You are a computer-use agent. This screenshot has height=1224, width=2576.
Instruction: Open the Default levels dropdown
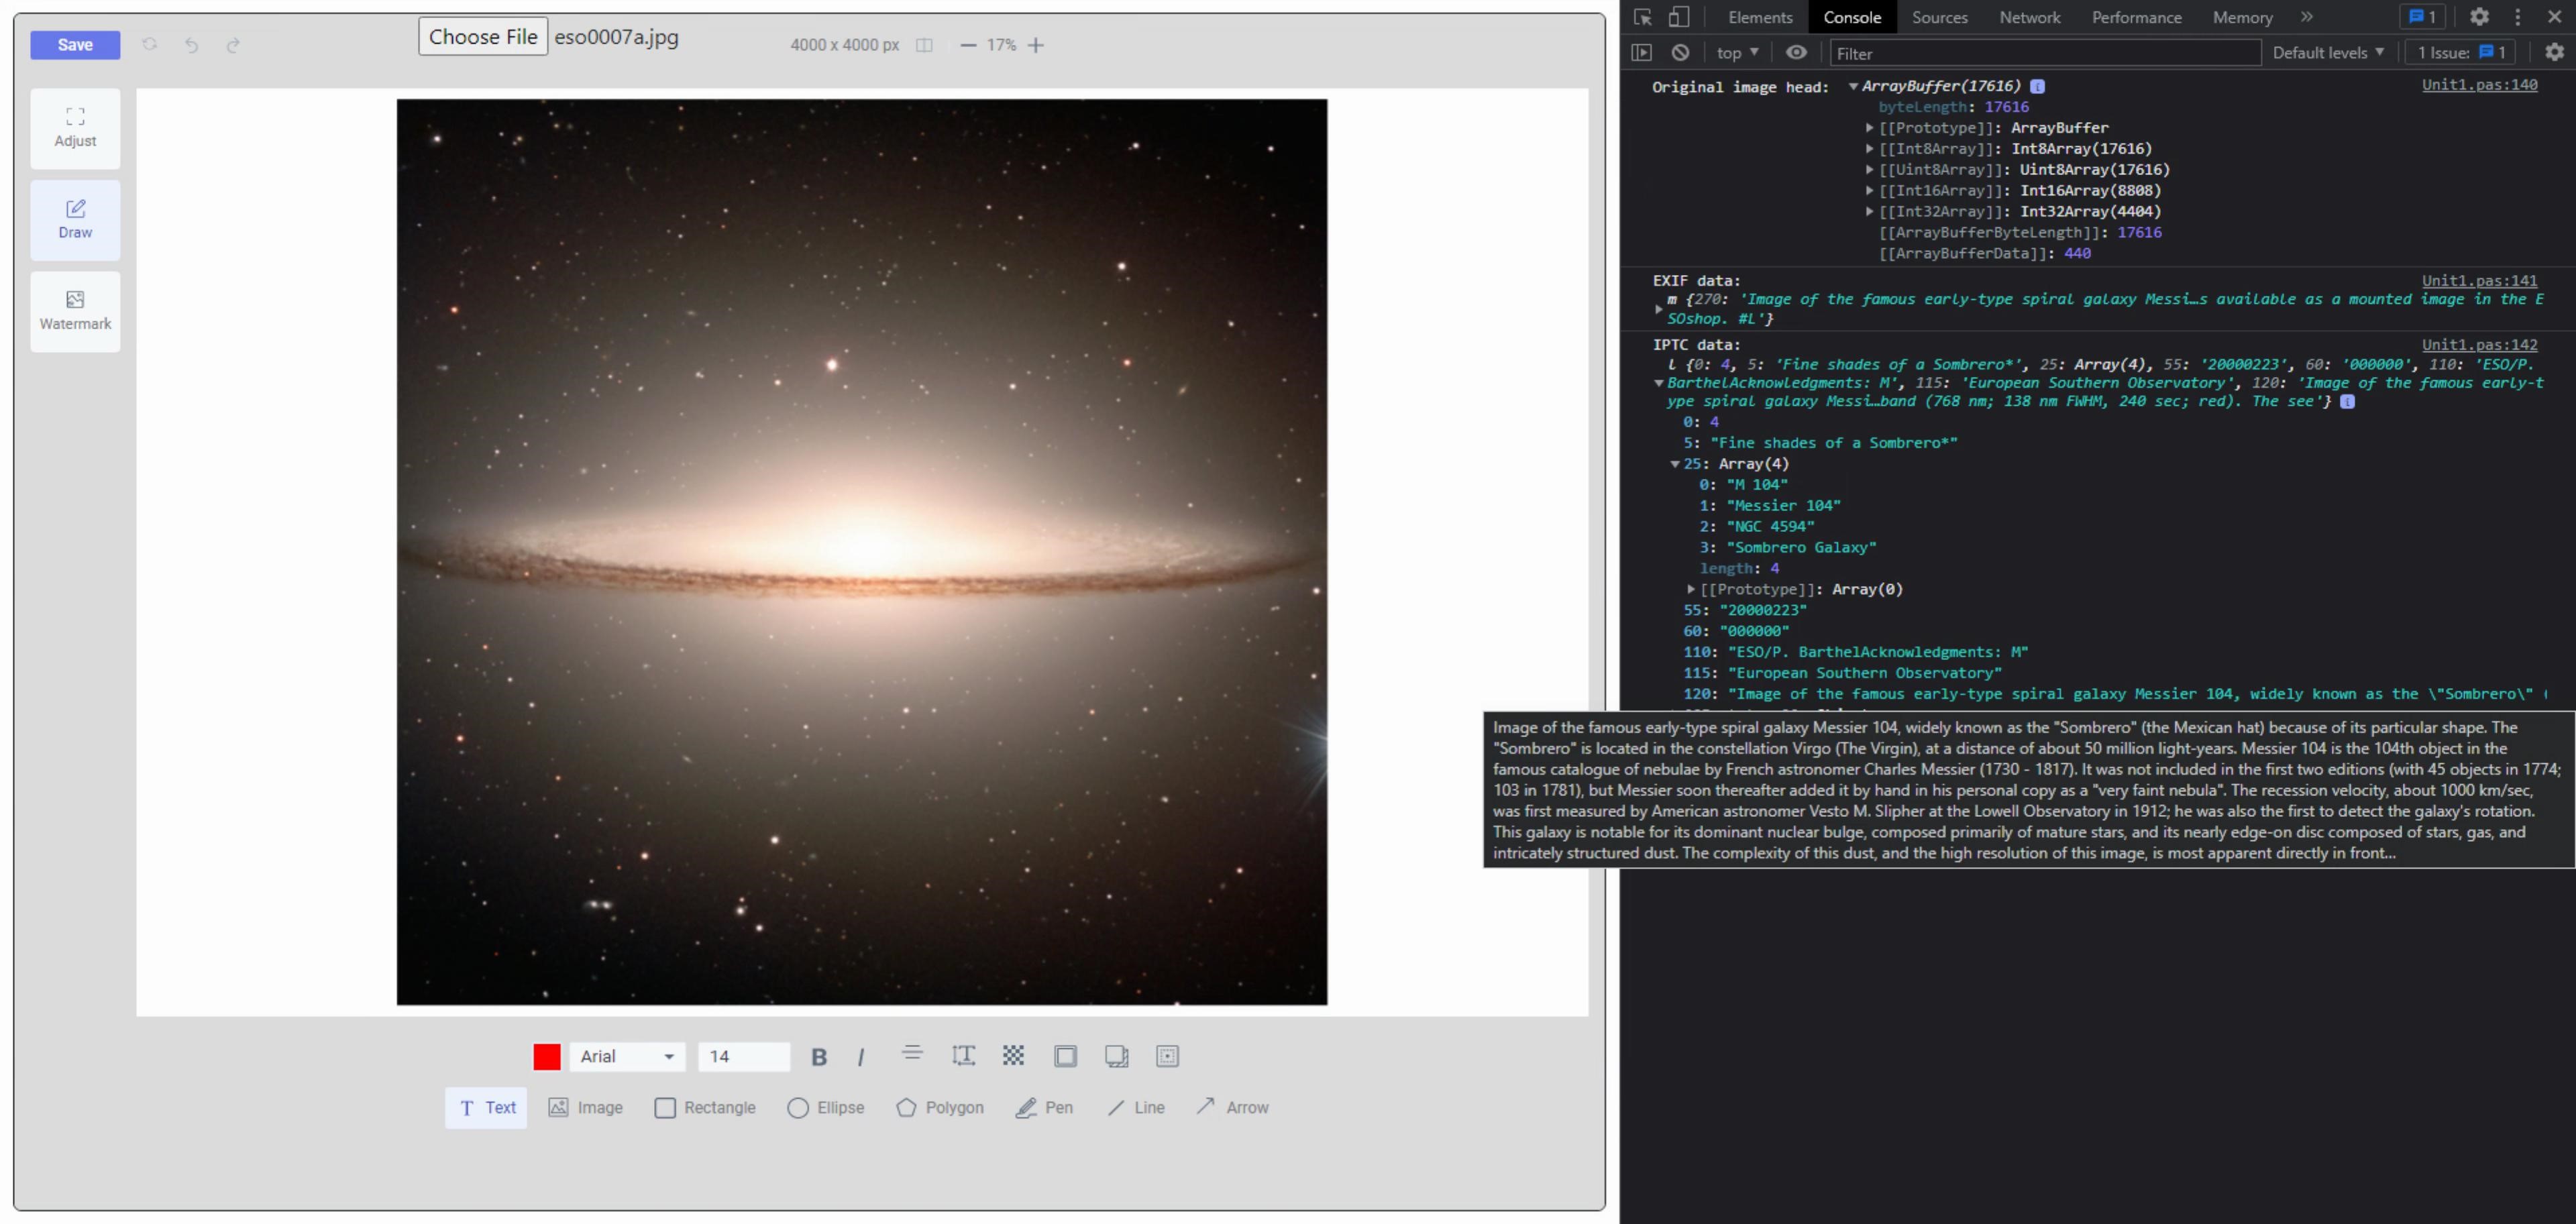tap(2328, 53)
